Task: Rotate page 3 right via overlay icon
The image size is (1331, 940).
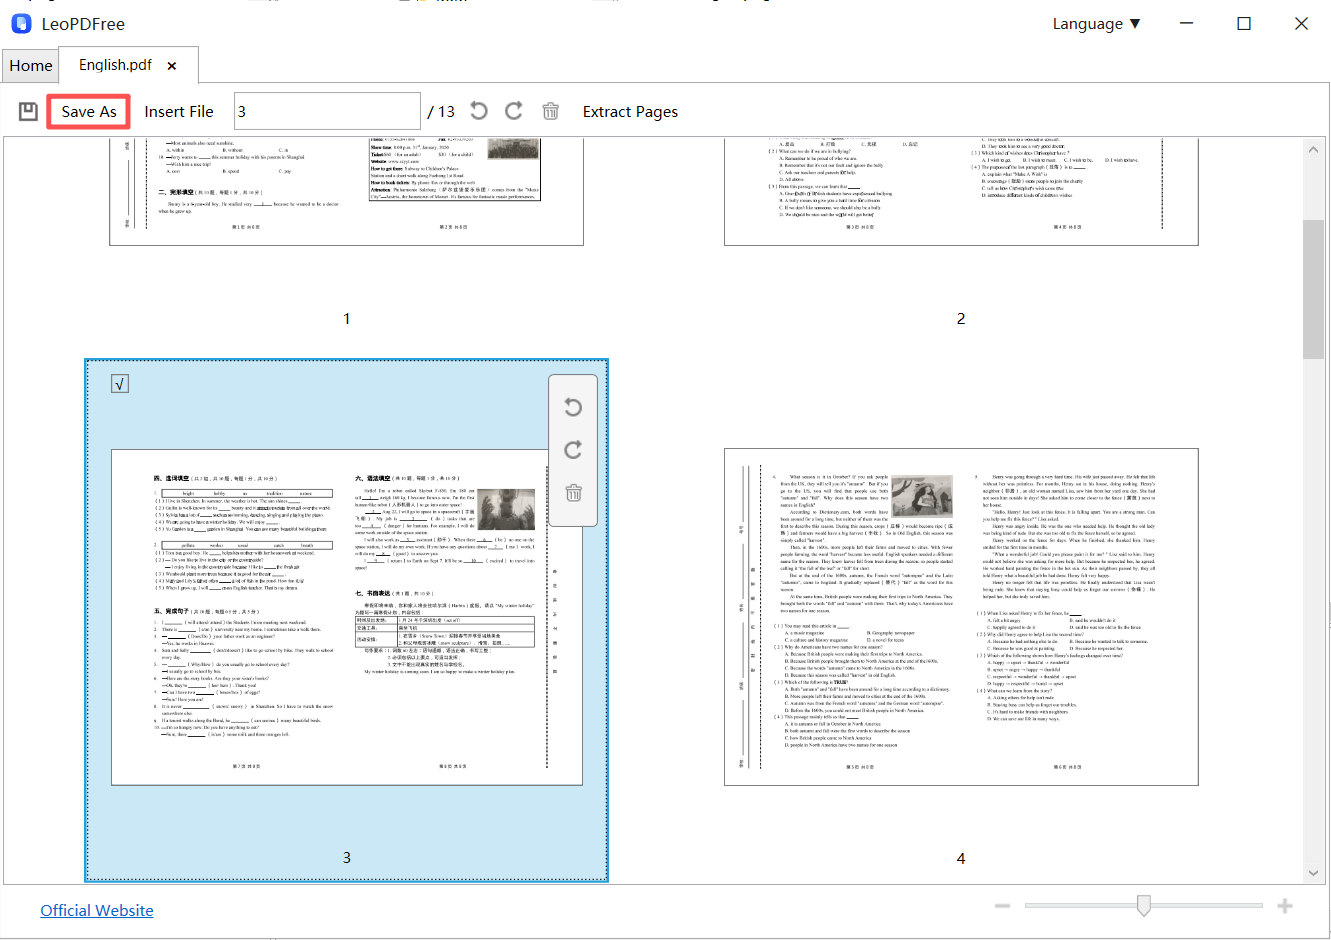Action: pyautogui.click(x=573, y=450)
